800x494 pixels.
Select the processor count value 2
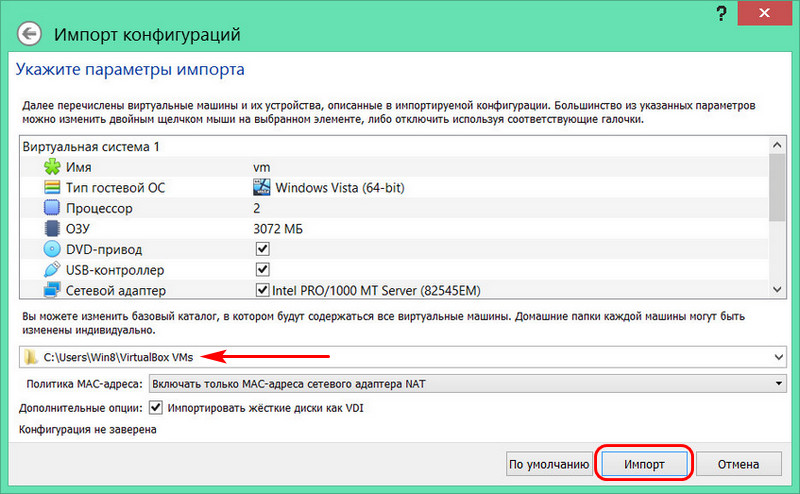(257, 208)
